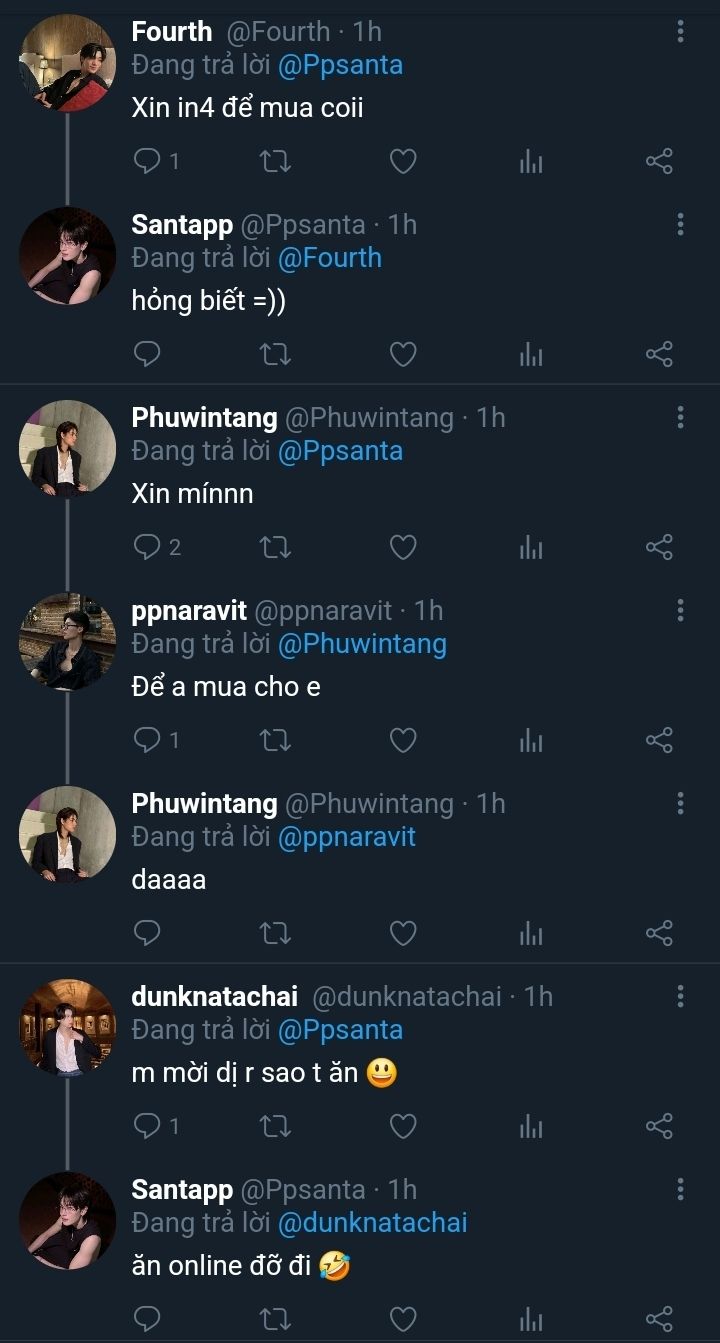
Task: Open the "Xin mínnn" tweet text
Action: 192,493
